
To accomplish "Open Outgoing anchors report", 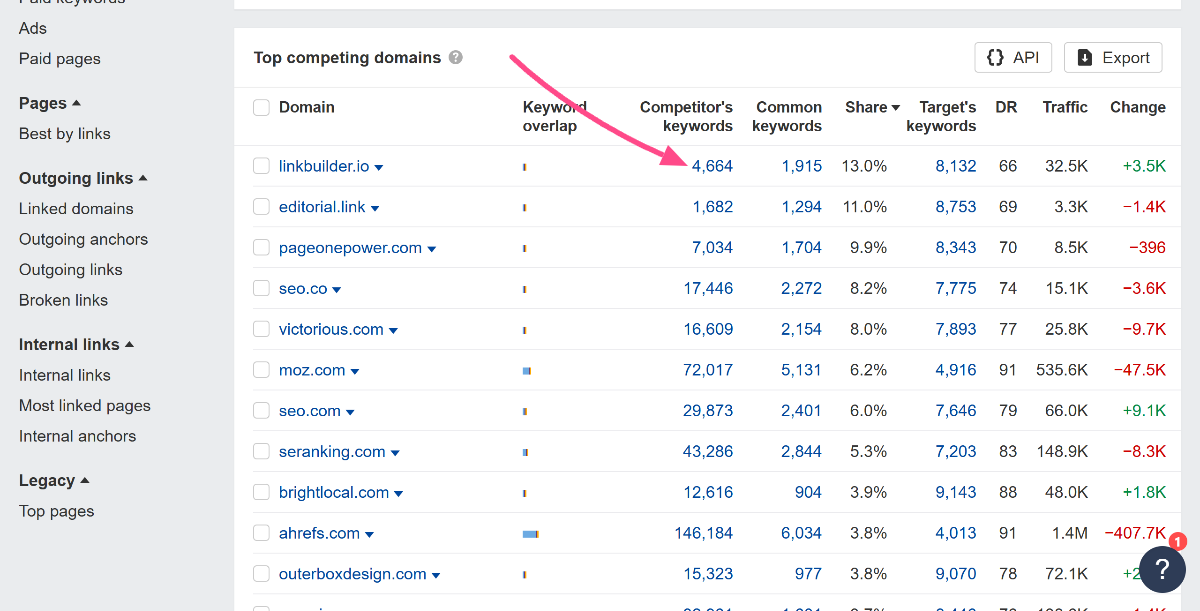I will point(83,239).
